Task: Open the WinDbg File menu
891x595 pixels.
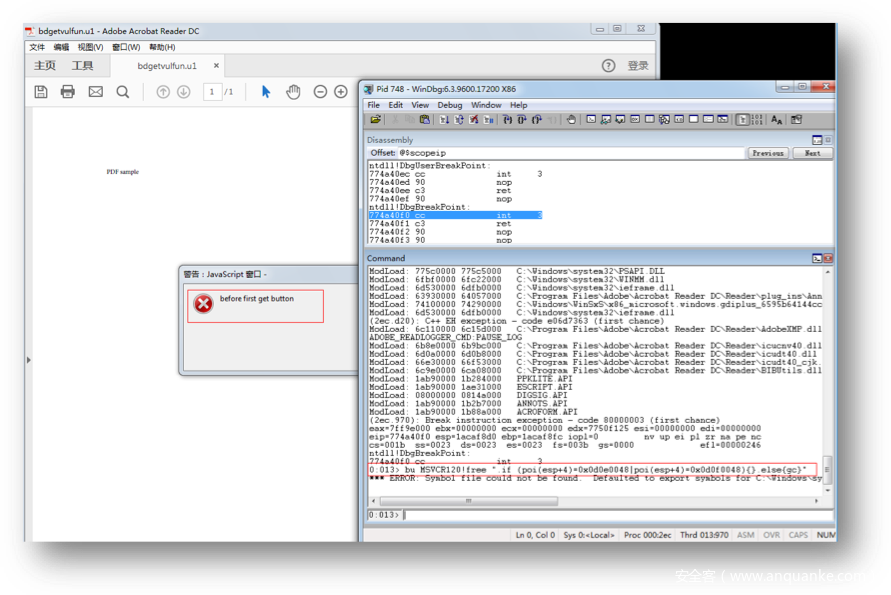Action: tap(373, 105)
